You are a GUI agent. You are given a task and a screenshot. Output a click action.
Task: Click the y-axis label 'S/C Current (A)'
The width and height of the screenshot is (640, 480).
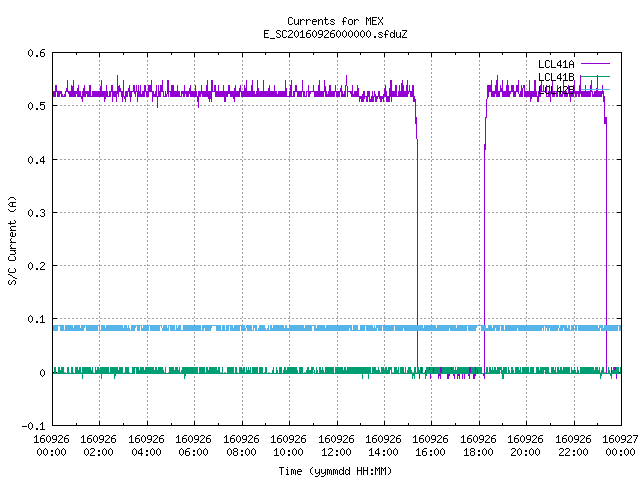12,241
